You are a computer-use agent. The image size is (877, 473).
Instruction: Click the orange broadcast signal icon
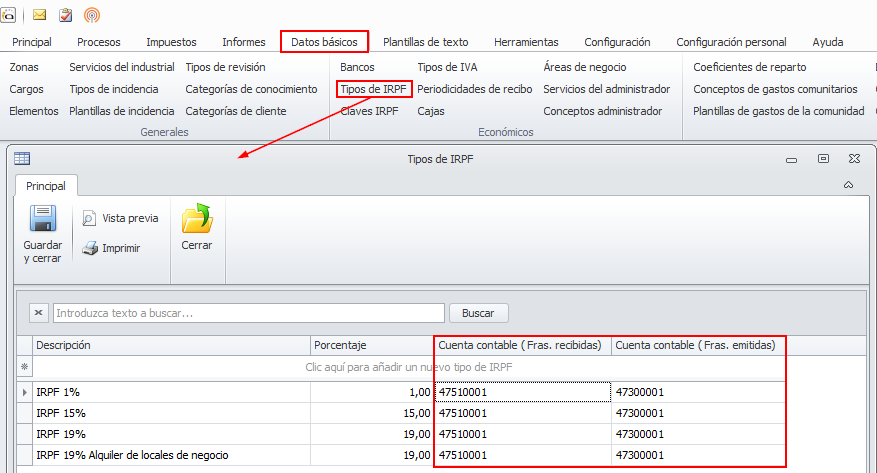[x=92, y=15]
